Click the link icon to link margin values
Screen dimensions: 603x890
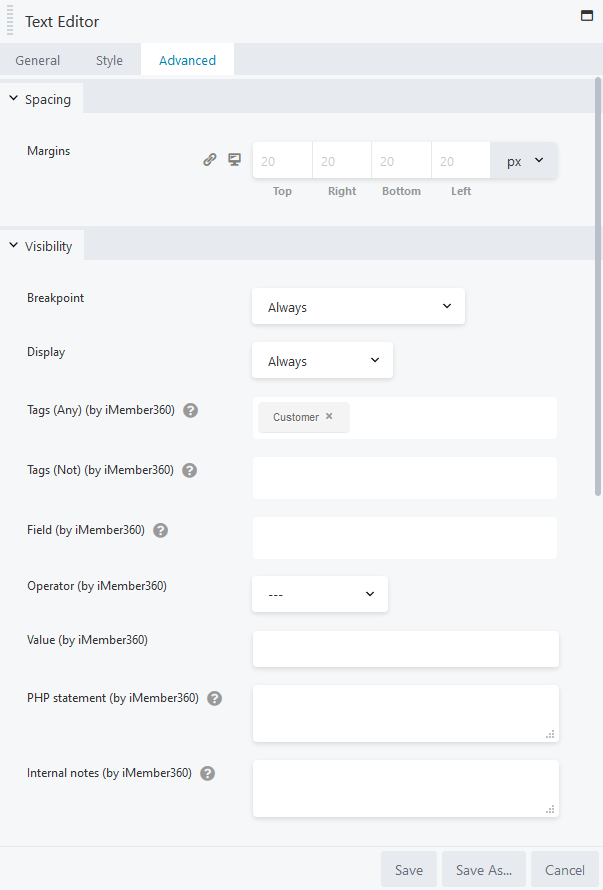pyautogui.click(x=210, y=159)
